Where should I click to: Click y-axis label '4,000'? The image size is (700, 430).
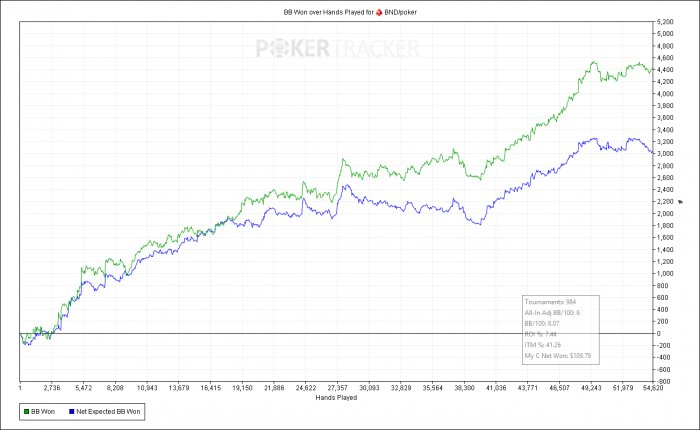point(665,94)
